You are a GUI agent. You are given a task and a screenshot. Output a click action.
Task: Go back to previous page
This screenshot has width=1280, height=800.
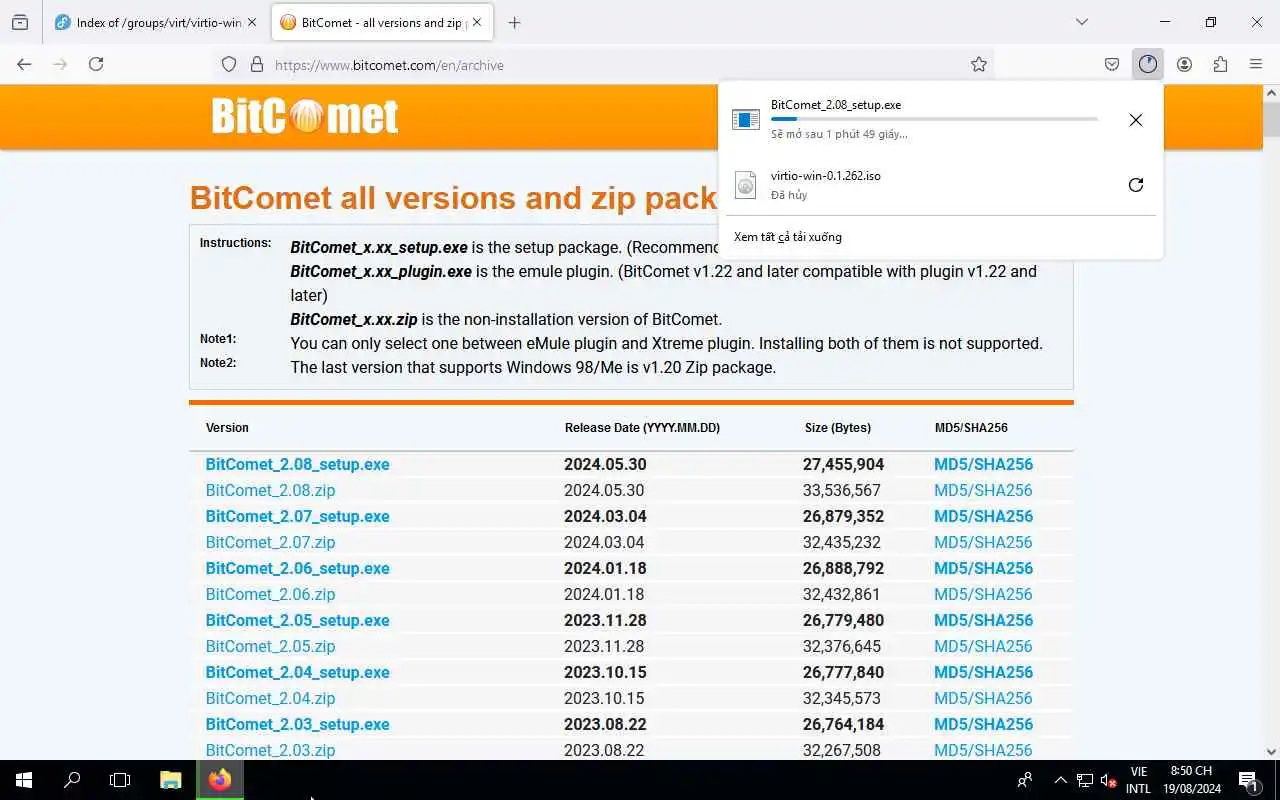[24, 64]
